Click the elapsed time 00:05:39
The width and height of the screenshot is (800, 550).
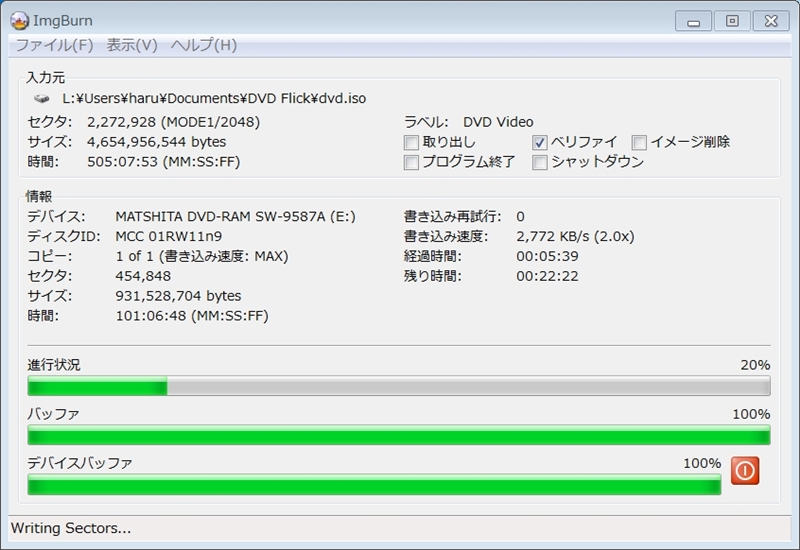[547, 256]
